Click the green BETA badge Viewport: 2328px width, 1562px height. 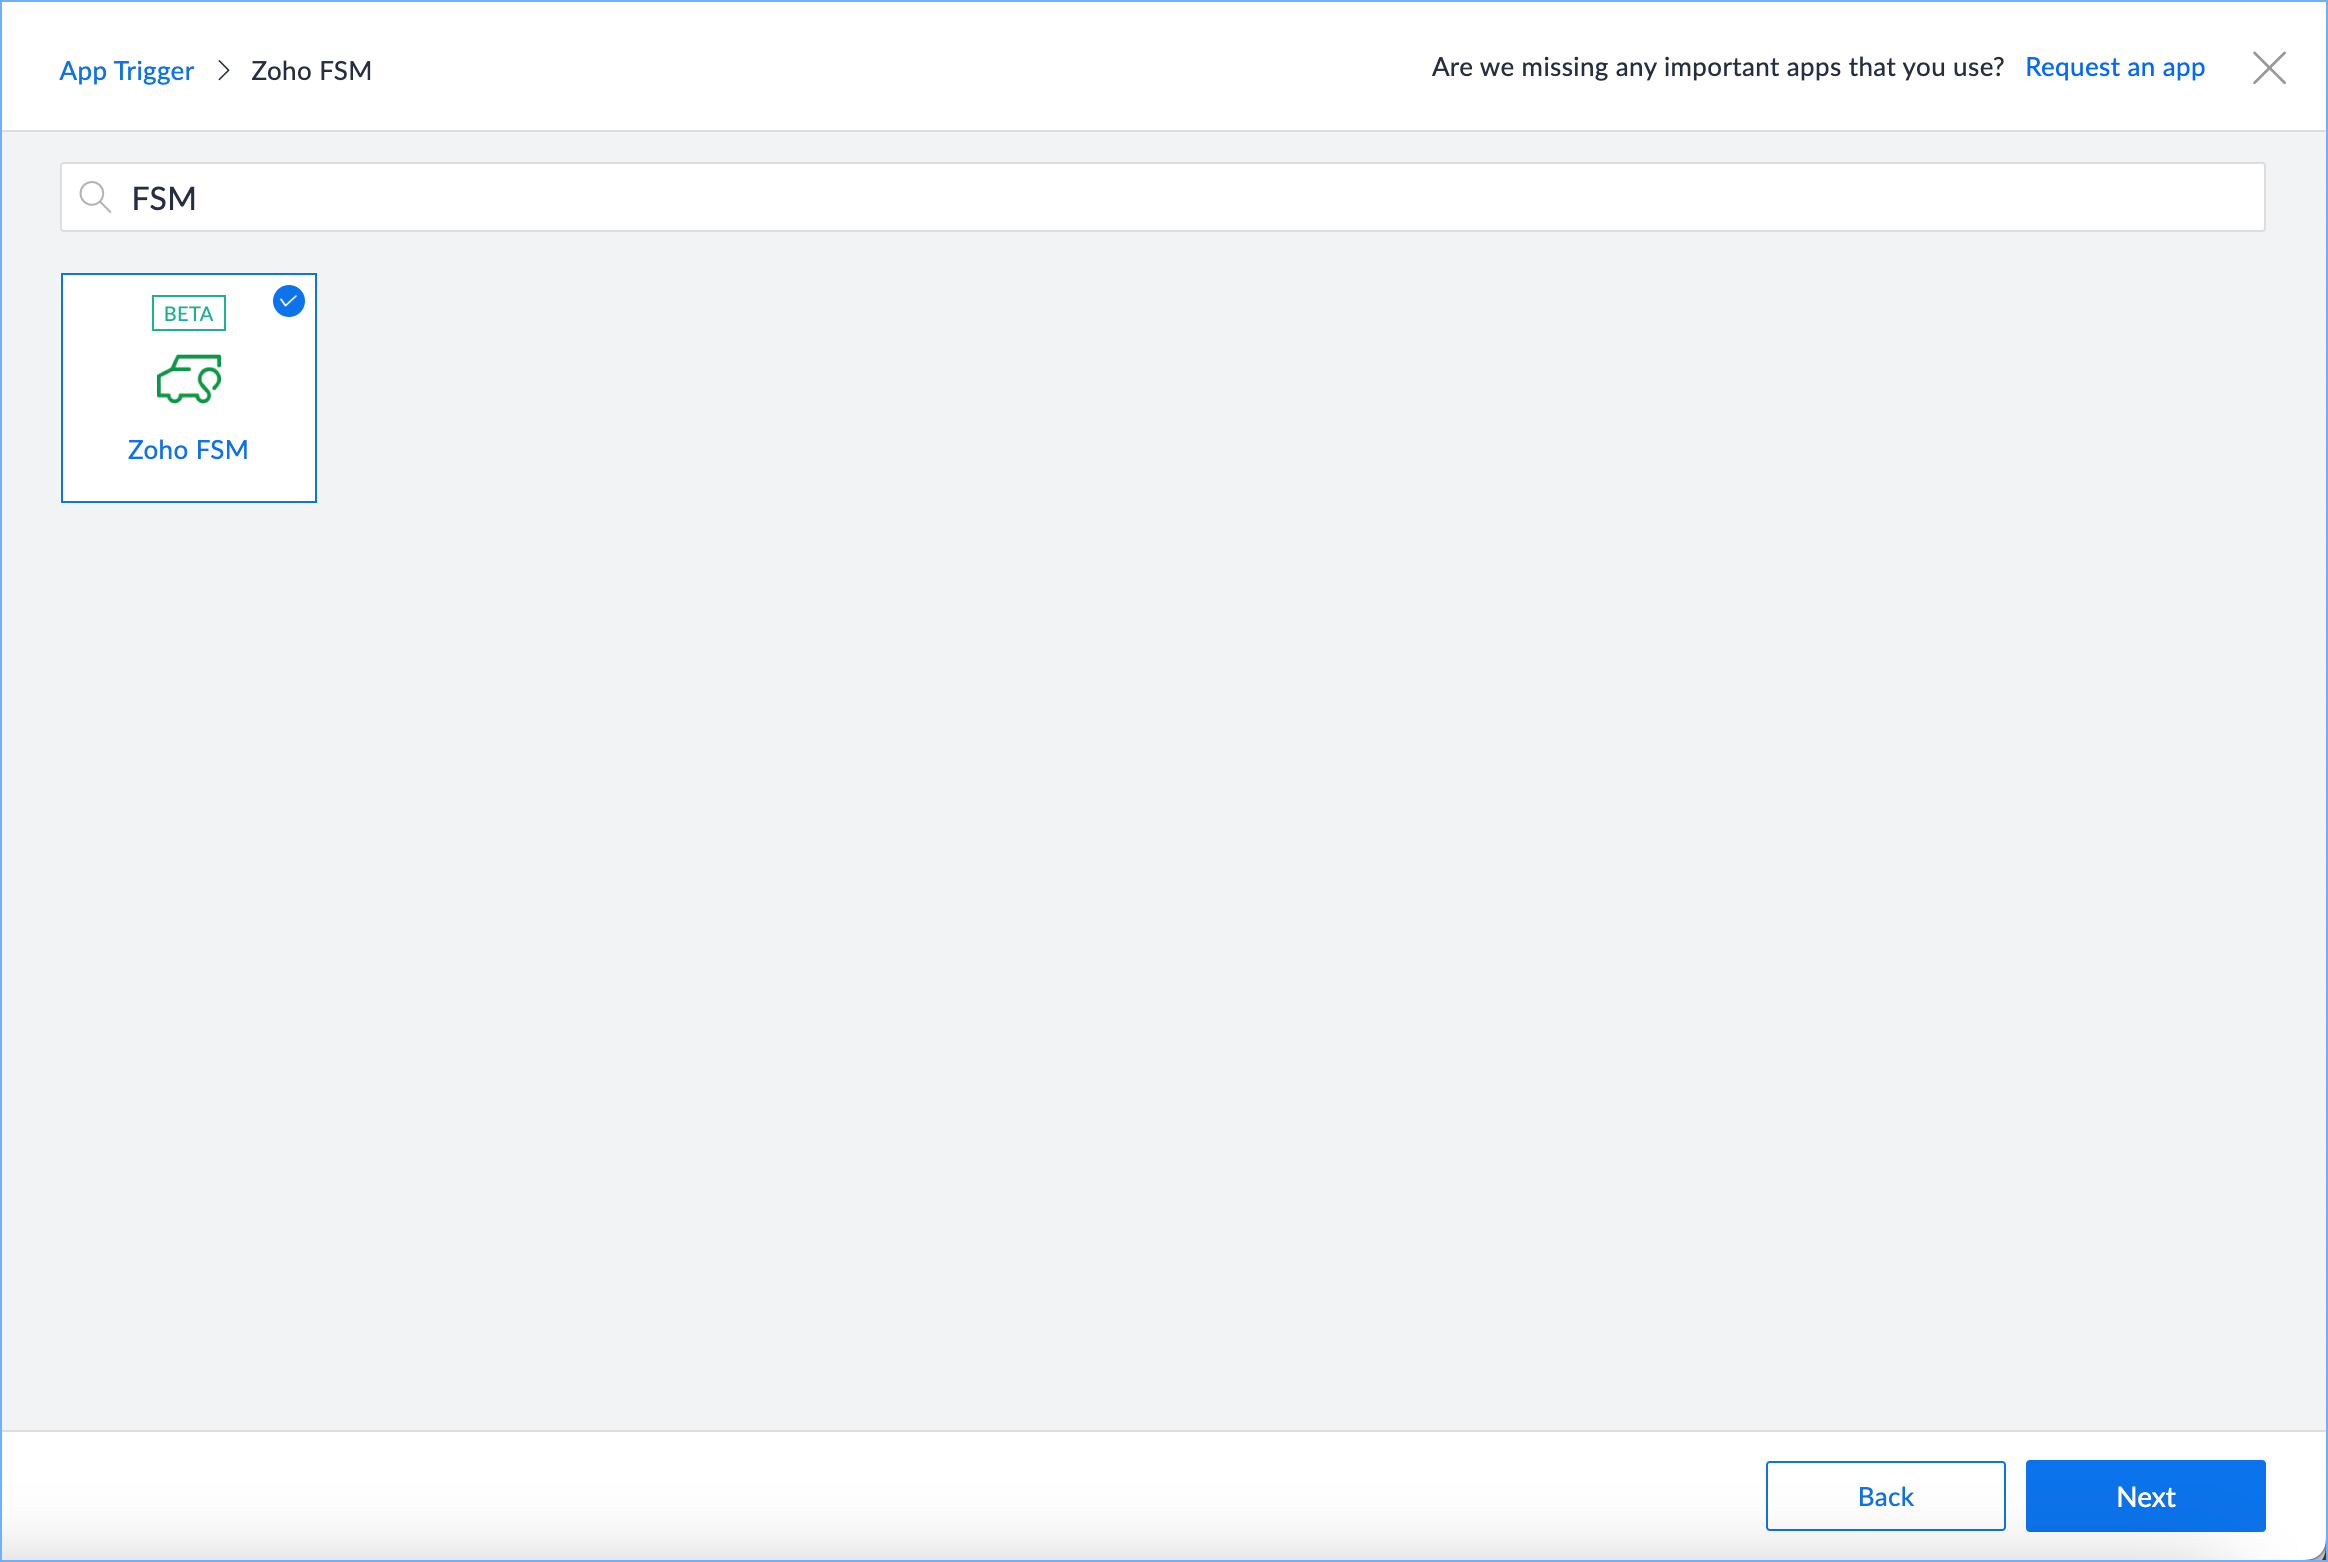pyautogui.click(x=188, y=313)
